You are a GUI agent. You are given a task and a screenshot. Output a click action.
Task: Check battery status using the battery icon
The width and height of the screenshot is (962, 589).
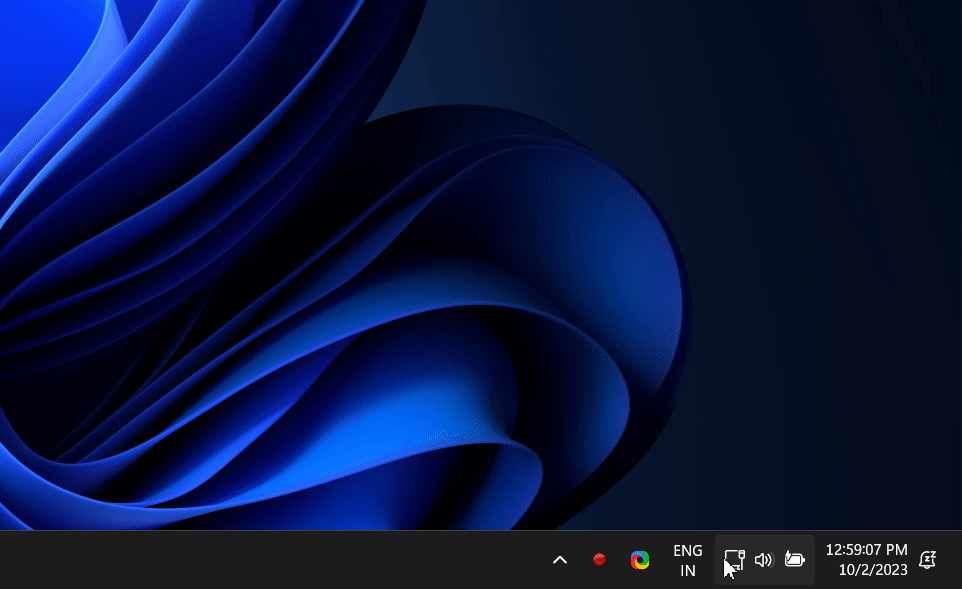[794, 560]
